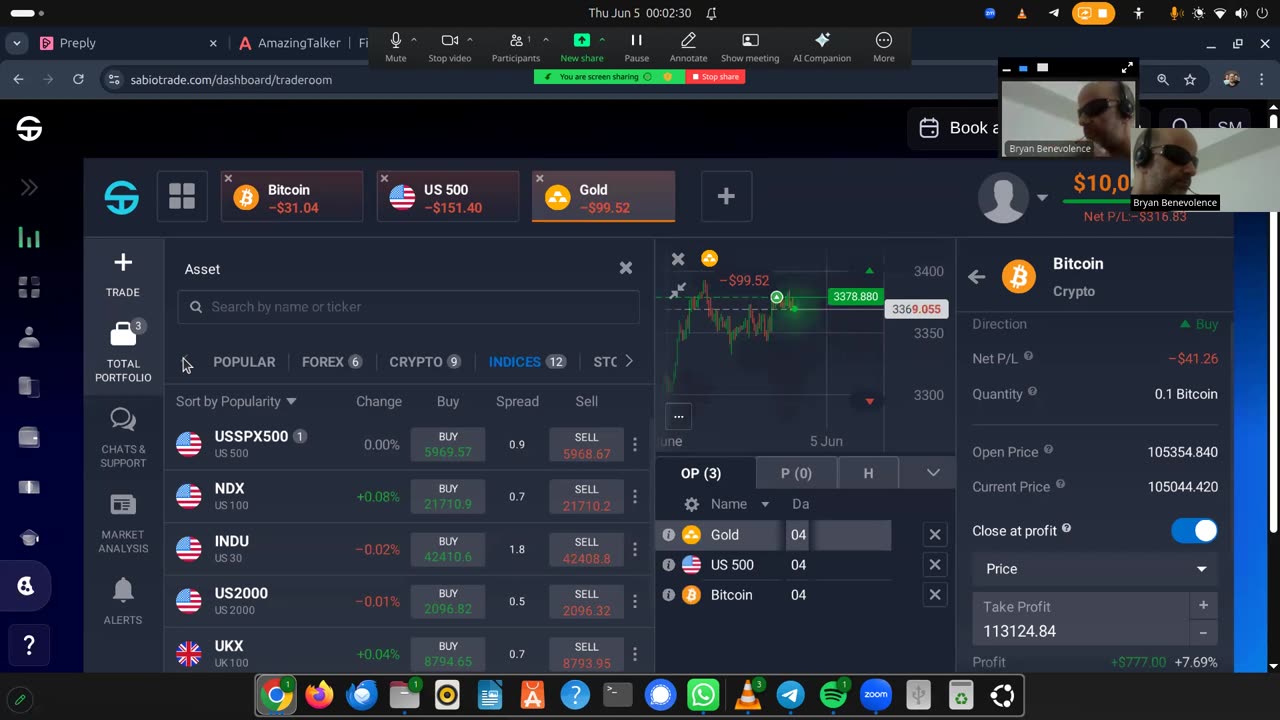Switch to the P (0) pending tab
This screenshot has width=1280, height=720.
point(796,473)
